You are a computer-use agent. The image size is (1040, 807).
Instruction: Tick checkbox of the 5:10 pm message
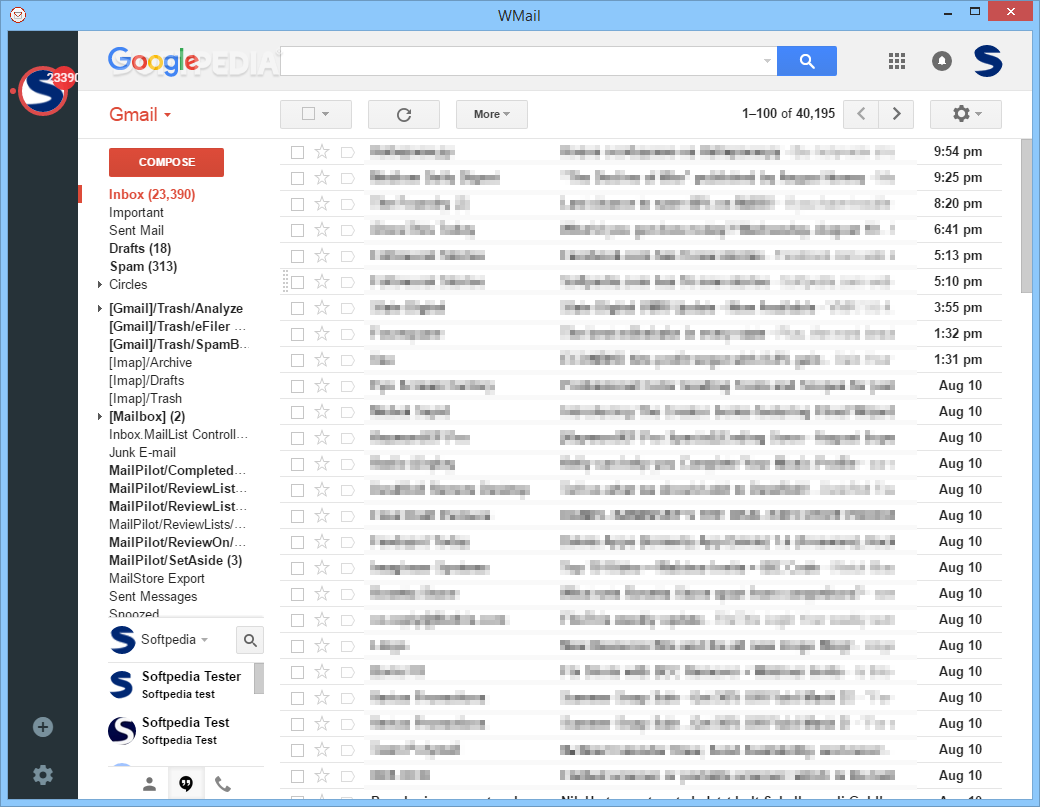(x=297, y=282)
